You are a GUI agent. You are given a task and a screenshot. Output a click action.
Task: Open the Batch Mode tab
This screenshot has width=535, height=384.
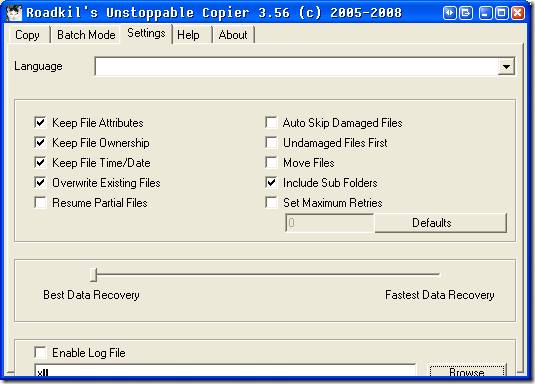[86, 35]
